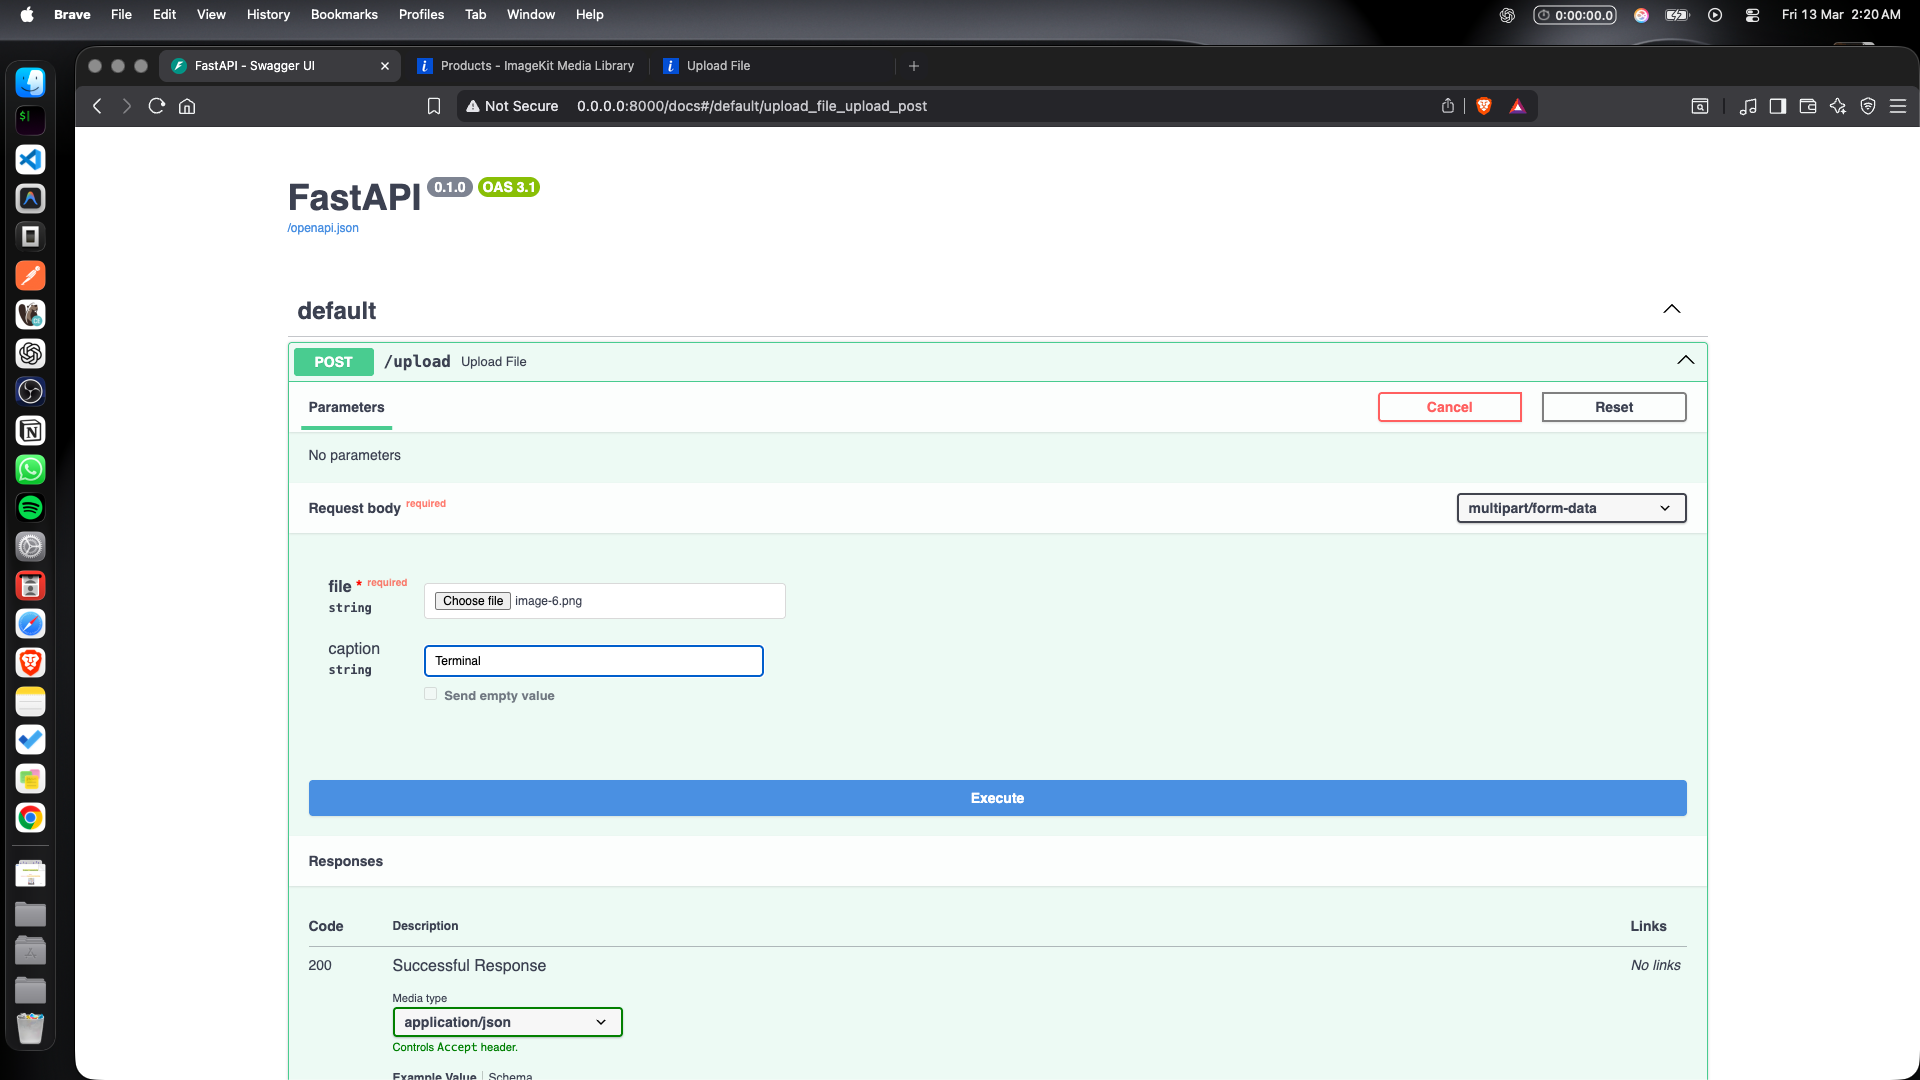The width and height of the screenshot is (1920, 1080).
Task: Open WhatsApp from the dock
Action: tap(31, 469)
